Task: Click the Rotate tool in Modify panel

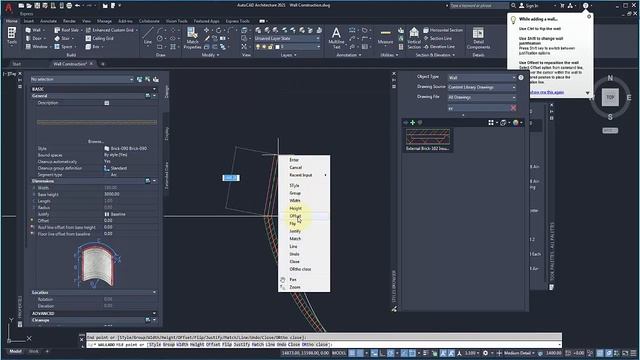Action: point(219,30)
